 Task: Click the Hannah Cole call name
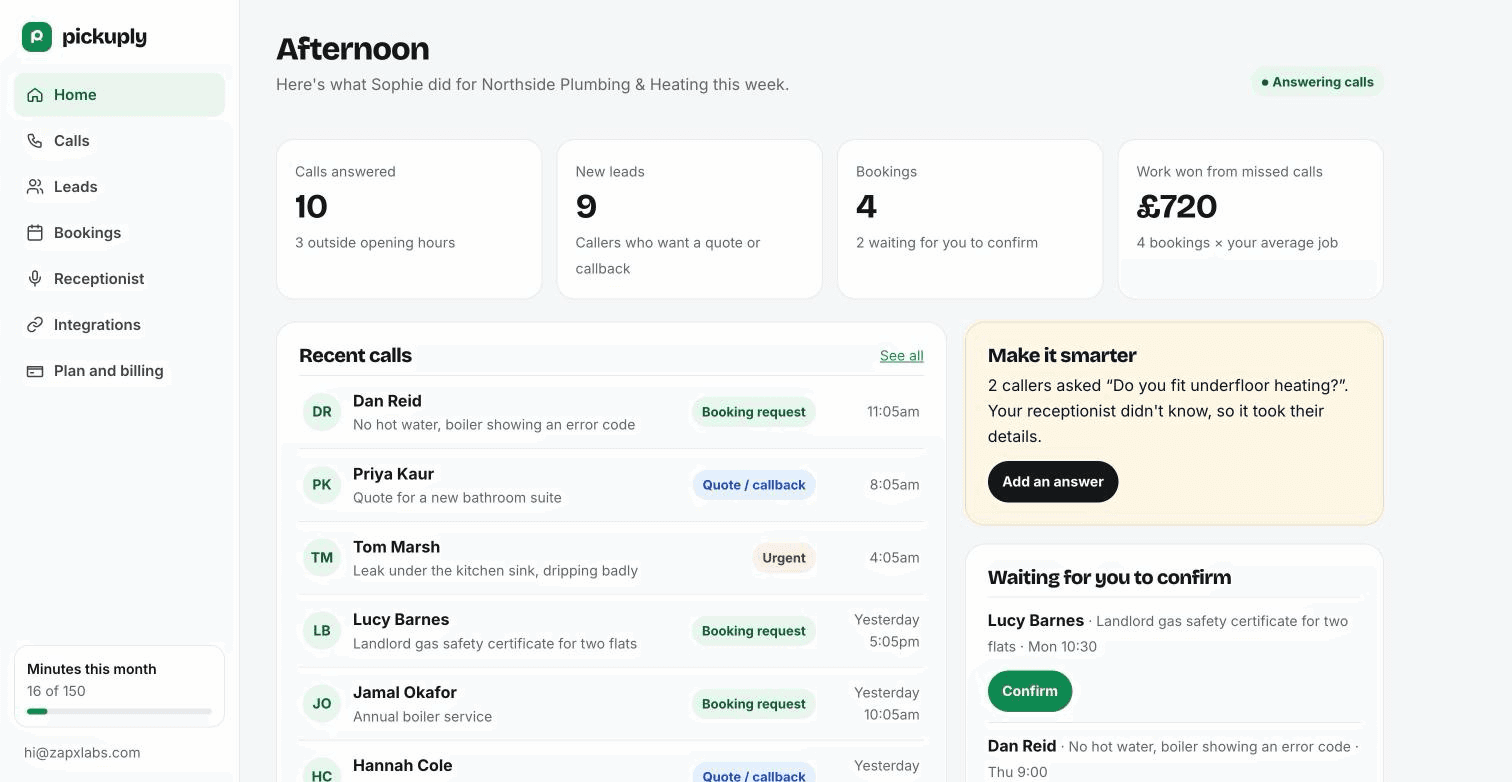pos(403,766)
